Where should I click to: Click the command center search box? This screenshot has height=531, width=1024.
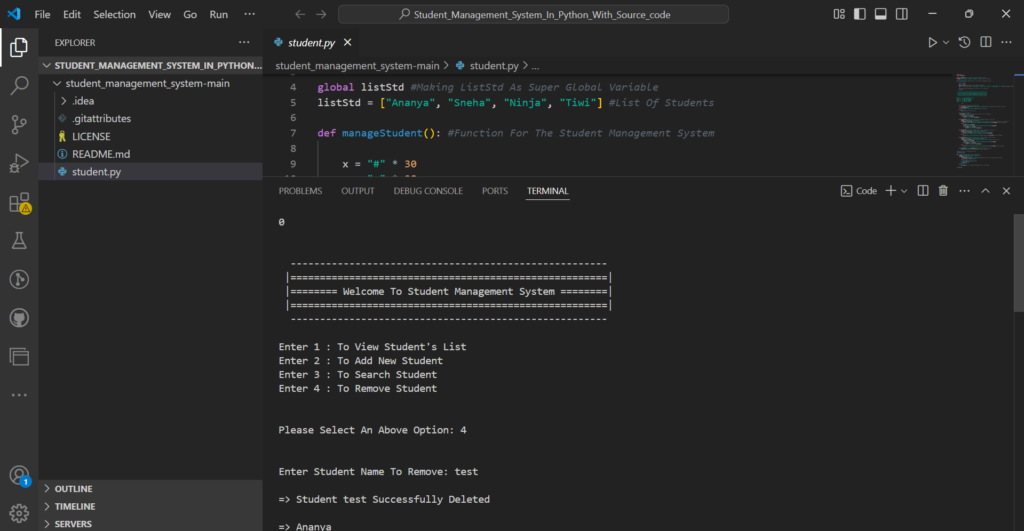pyautogui.click(x=534, y=14)
